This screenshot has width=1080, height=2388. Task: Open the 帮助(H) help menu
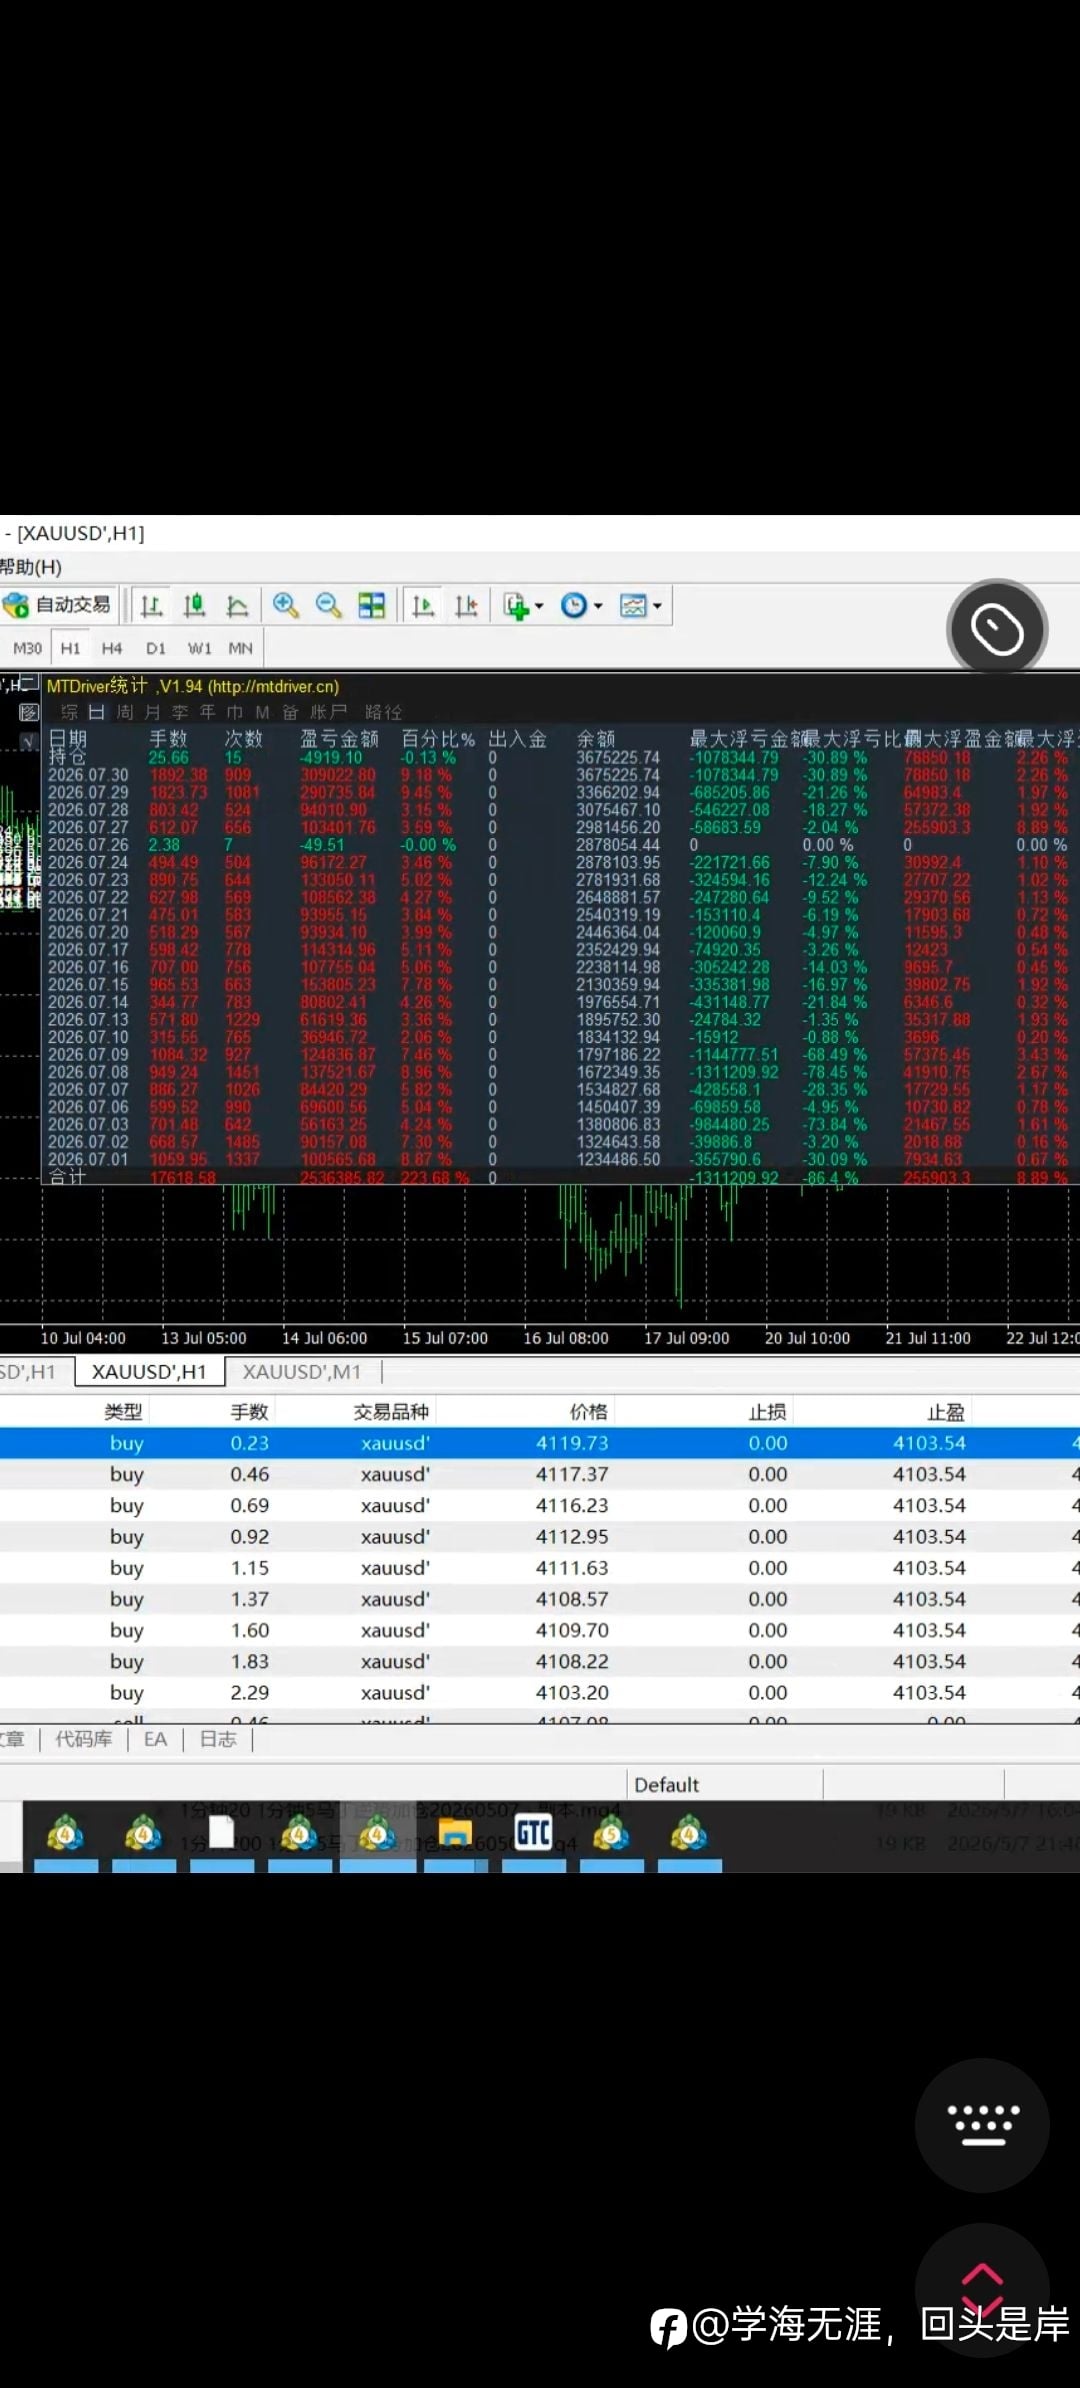pyautogui.click(x=31, y=567)
